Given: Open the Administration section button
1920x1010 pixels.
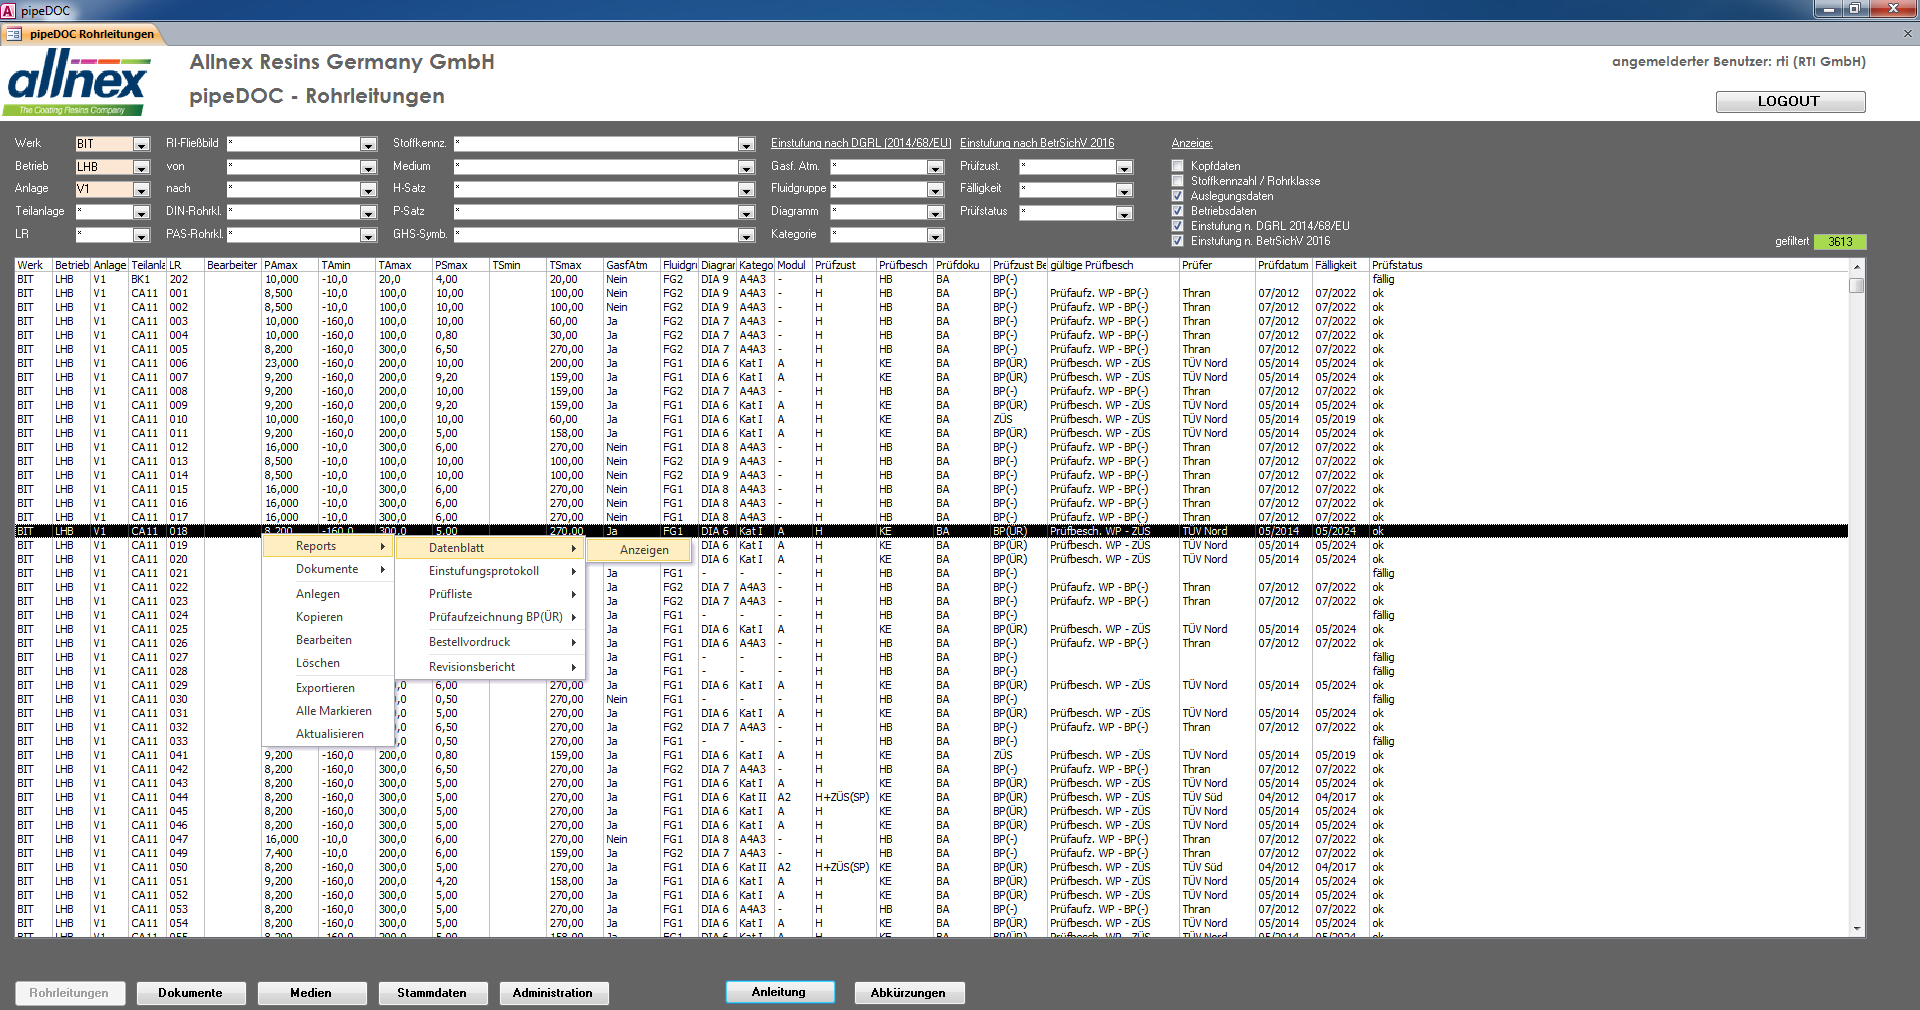Looking at the screenshot, I should click(x=553, y=993).
